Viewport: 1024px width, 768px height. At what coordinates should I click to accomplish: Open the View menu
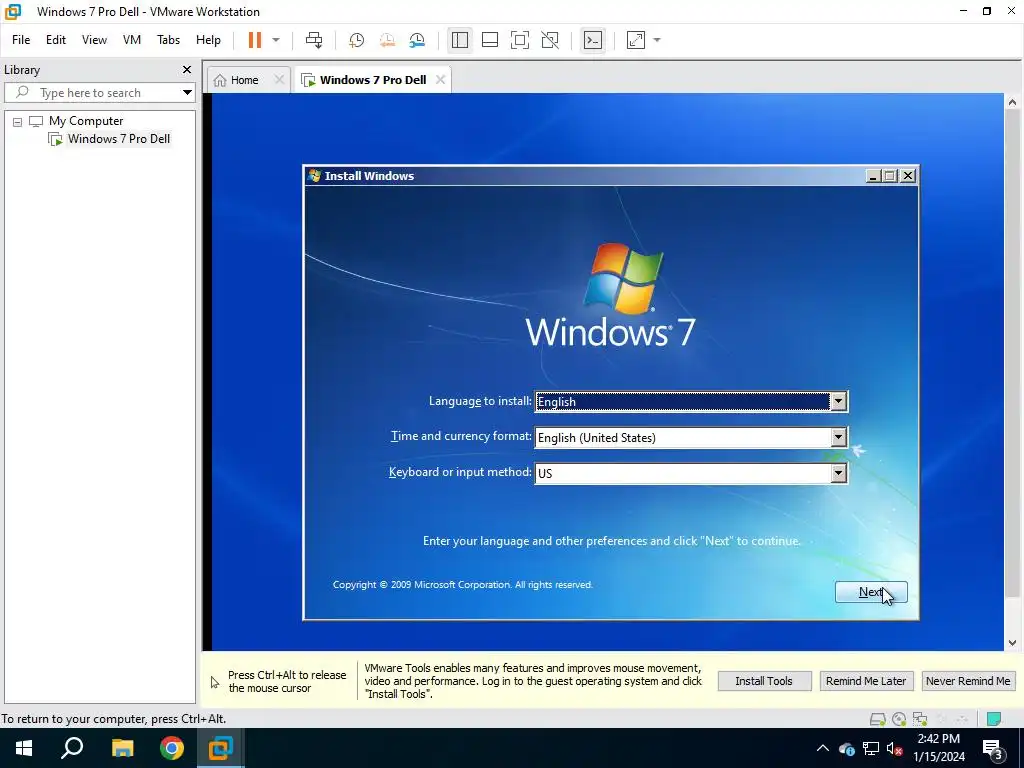pyautogui.click(x=94, y=40)
